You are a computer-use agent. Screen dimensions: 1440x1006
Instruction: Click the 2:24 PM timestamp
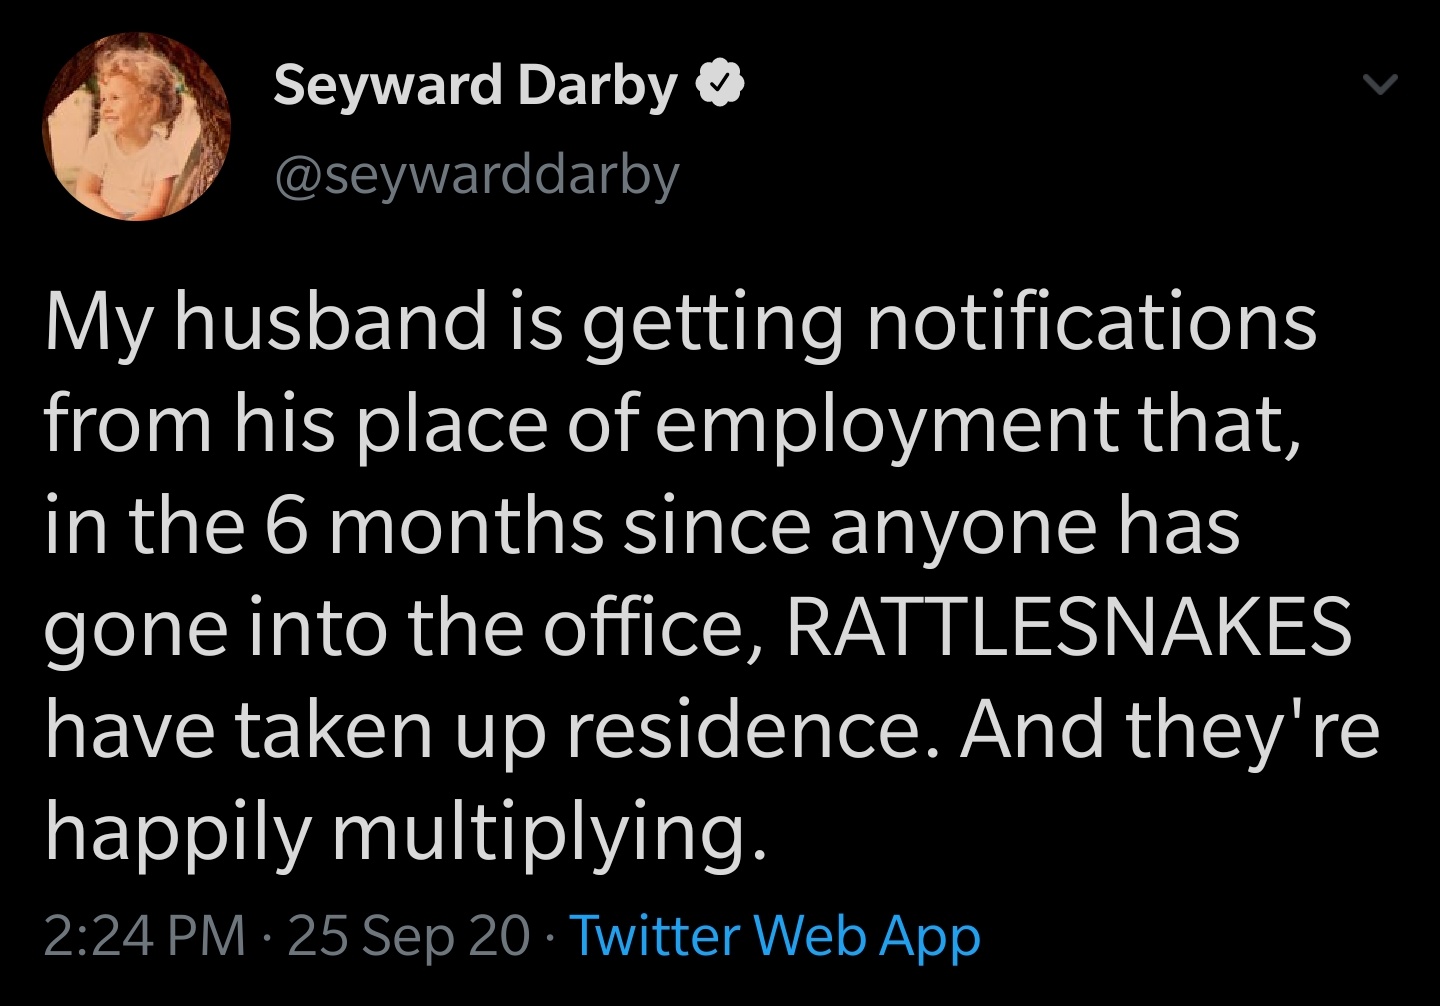[x=145, y=936]
